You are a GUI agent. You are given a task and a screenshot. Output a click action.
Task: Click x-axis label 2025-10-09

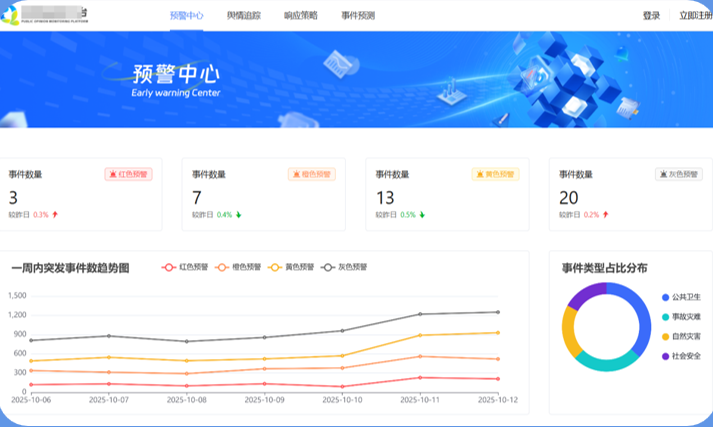[264, 400]
